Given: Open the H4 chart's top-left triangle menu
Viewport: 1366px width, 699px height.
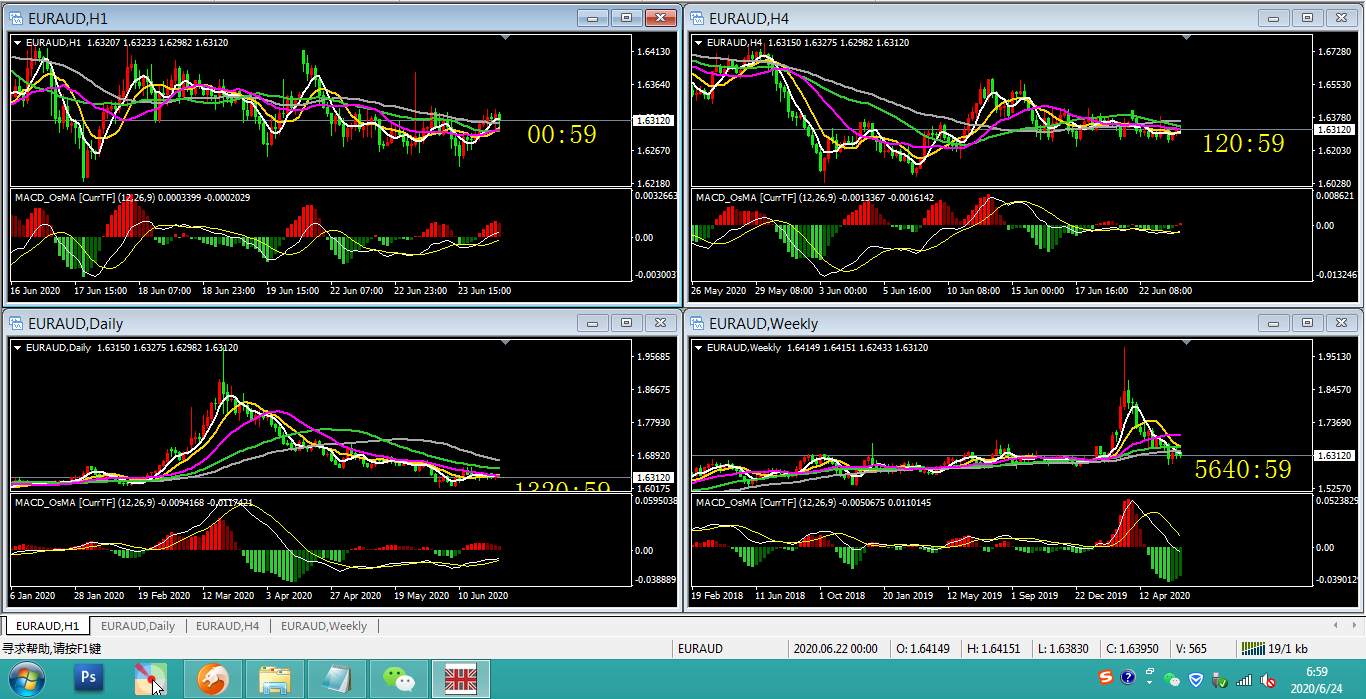Looking at the screenshot, I should coord(699,42).
